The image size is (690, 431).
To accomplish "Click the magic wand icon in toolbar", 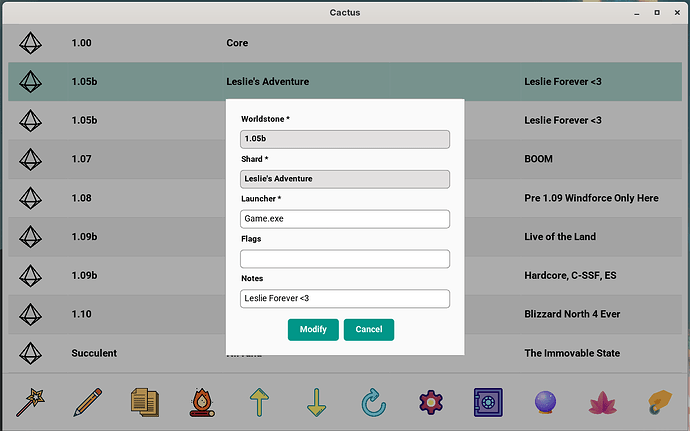I will tap(30, 402).
